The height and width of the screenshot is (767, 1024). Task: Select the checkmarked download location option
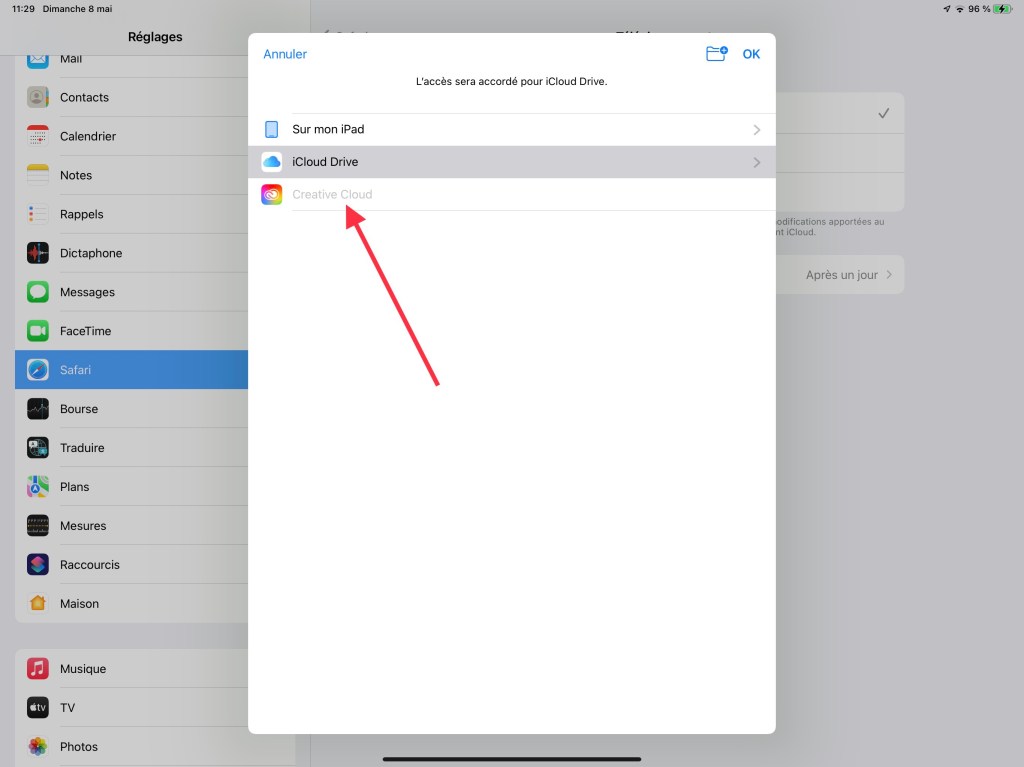point(882,114)
